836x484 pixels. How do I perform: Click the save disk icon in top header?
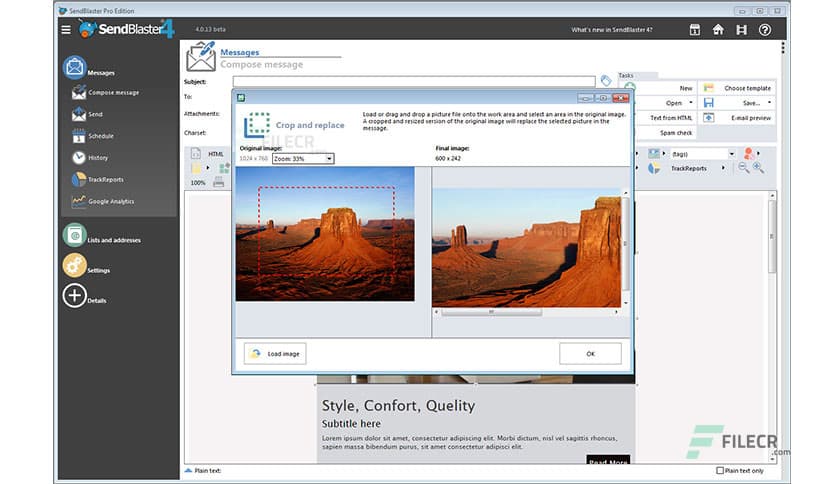click(741, 30)
